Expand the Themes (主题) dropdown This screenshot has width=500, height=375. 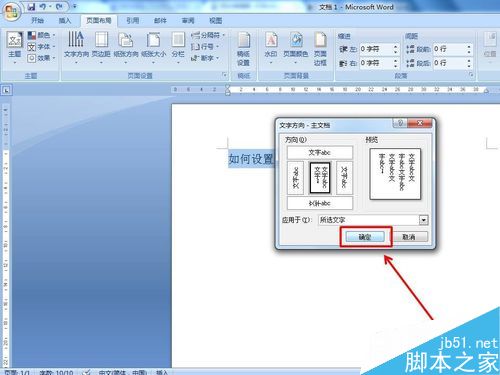tap(15, 48)
